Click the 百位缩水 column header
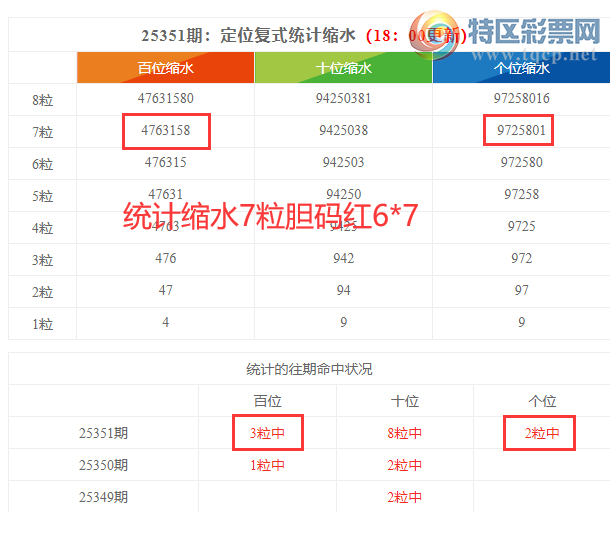Screen dimensions: 610x550 pyautogui.click(x=166, y=68)
